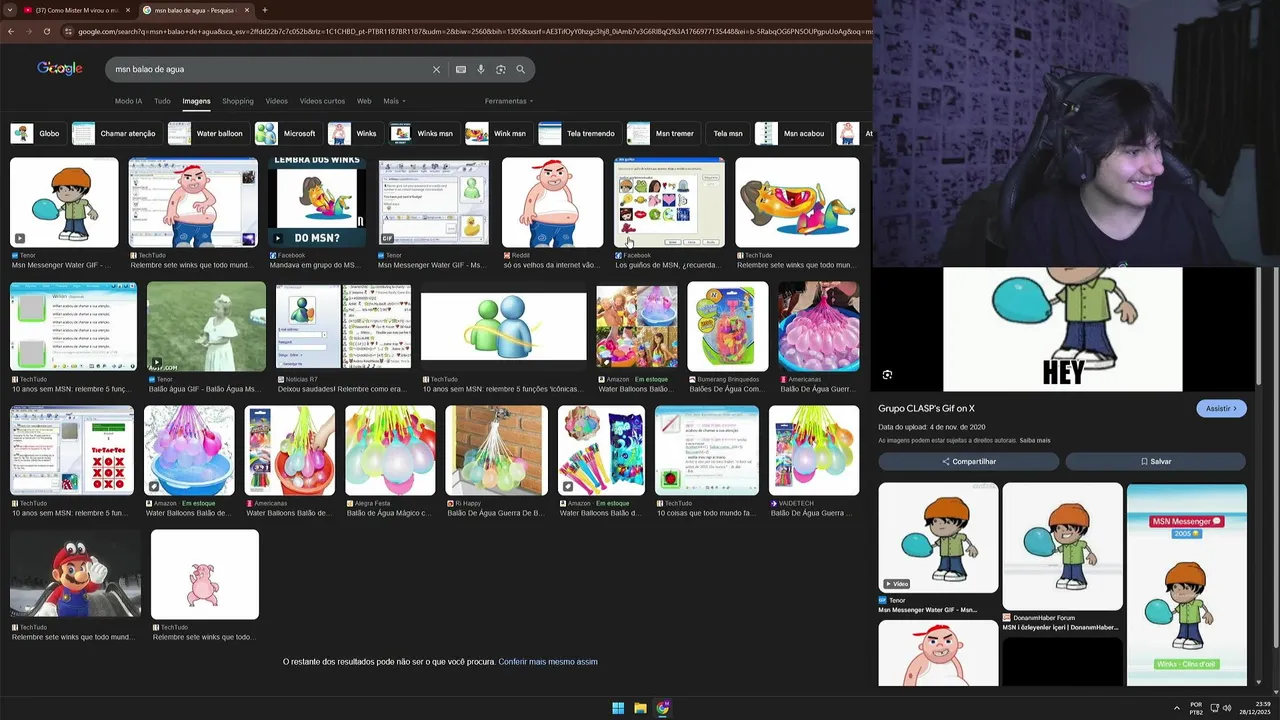Click 'Saiba mais' copyright link

point(1035,440)
